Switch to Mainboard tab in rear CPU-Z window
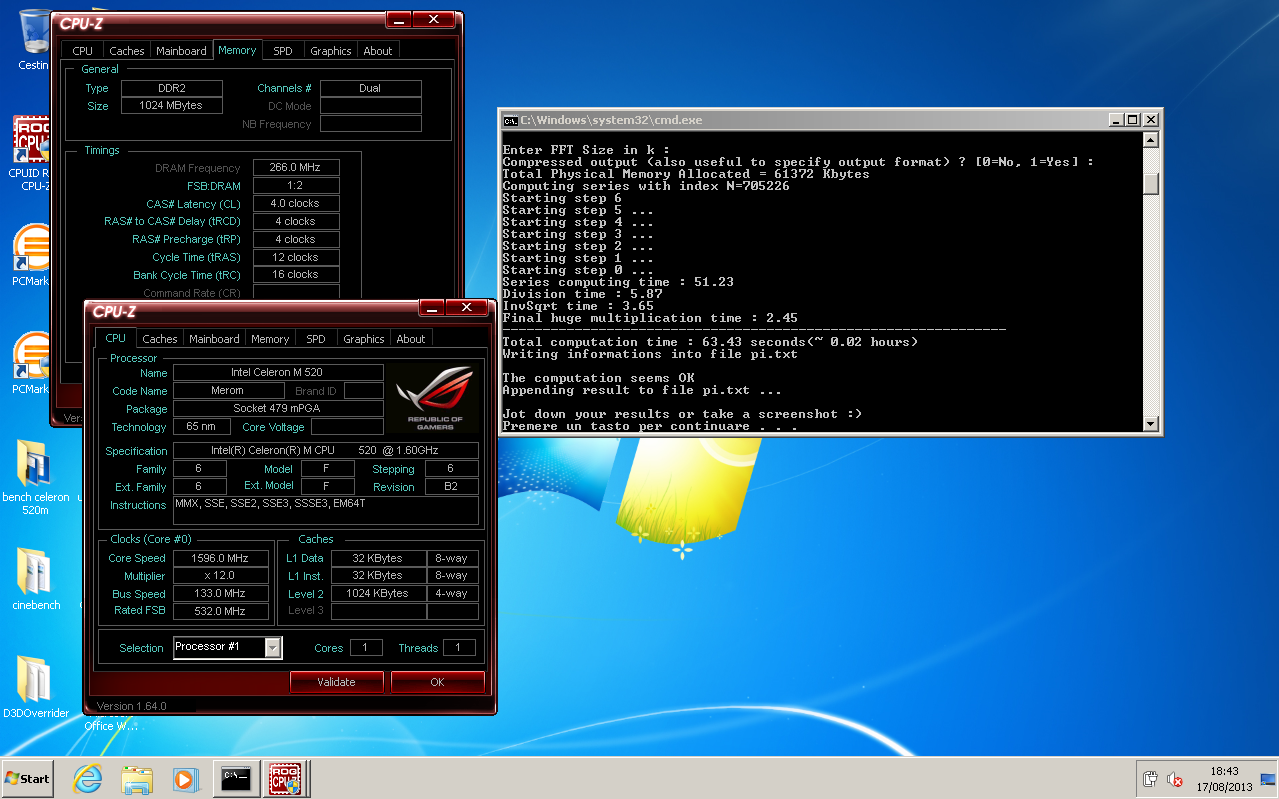The width and height of the screenshot is (1279, 799). point(181,51)
